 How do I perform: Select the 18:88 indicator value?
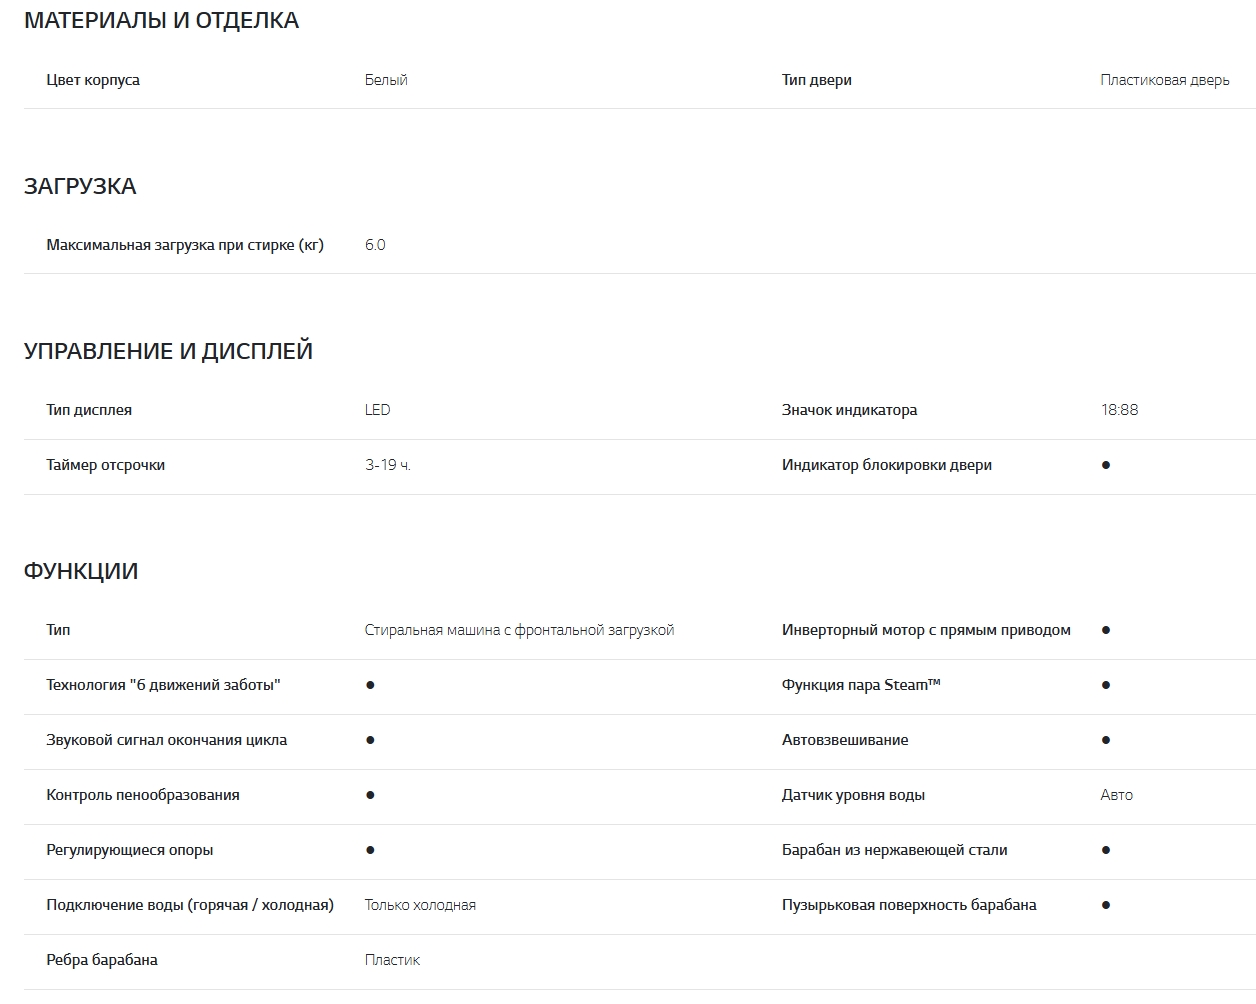[1119, 410]
